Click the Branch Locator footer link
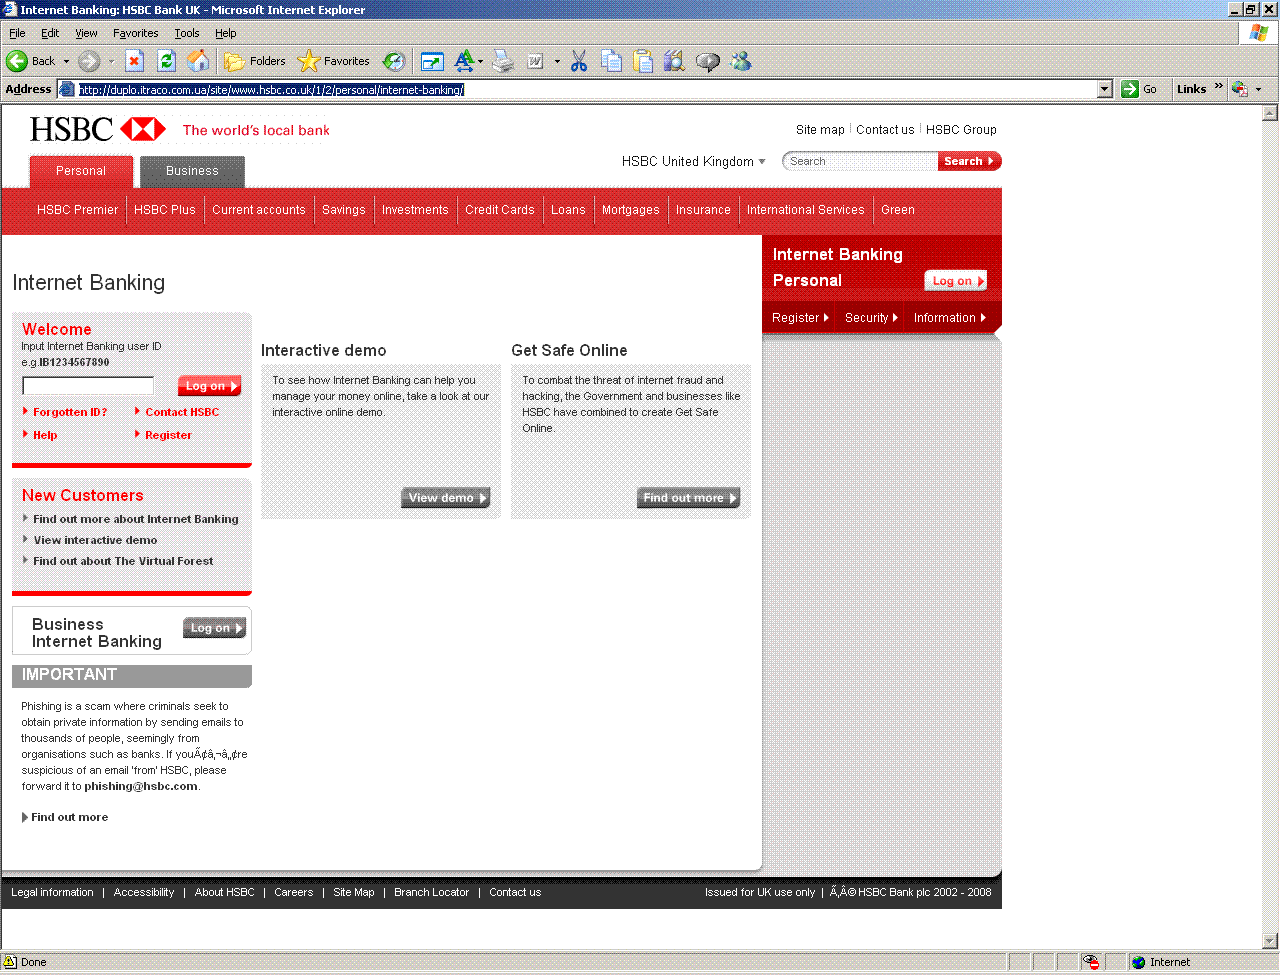 431,892
